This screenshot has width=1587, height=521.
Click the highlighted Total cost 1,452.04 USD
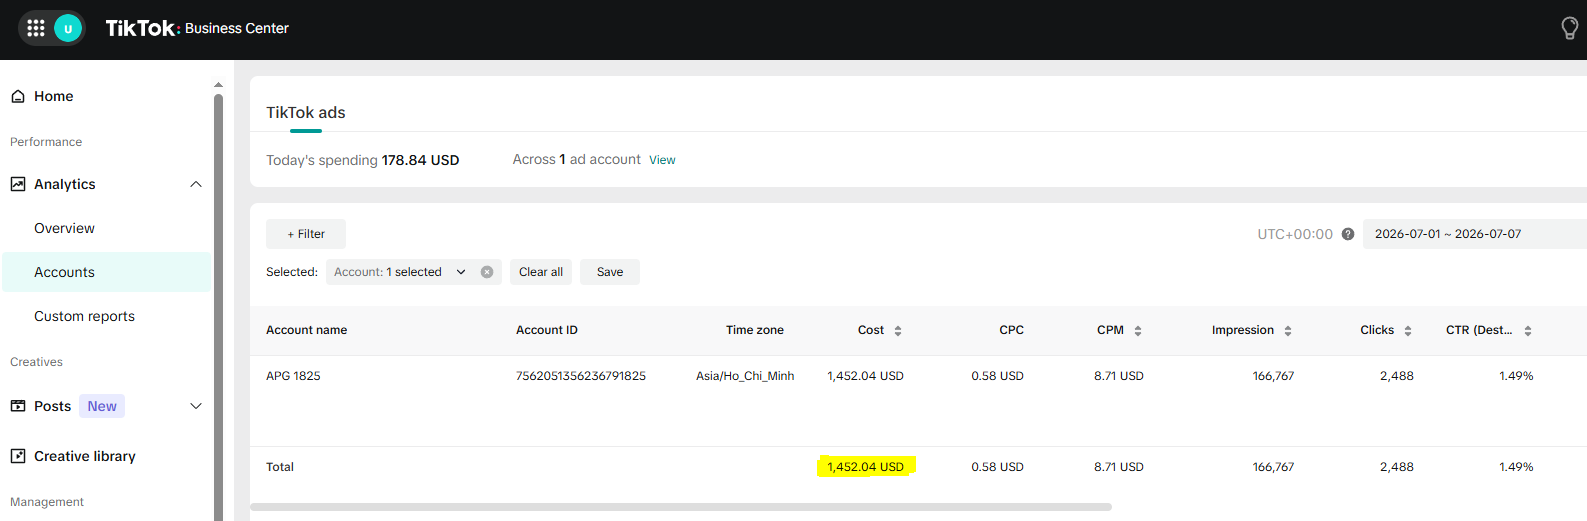pos(865,467)
